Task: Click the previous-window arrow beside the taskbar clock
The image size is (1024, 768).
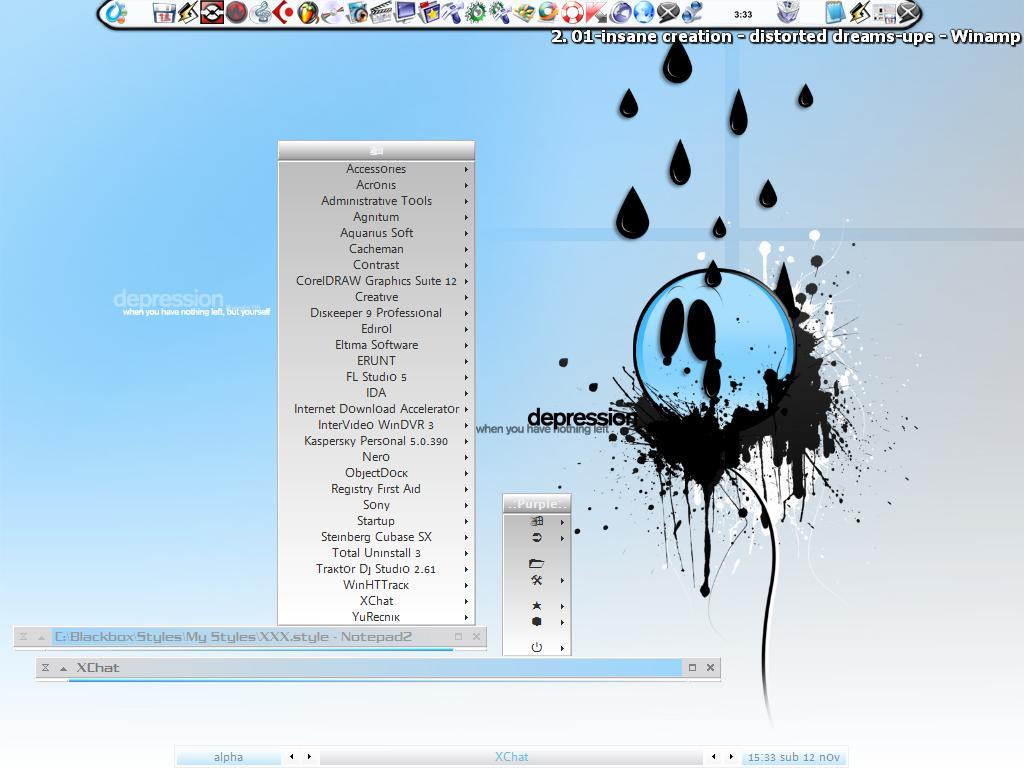Action: point(713,757)
